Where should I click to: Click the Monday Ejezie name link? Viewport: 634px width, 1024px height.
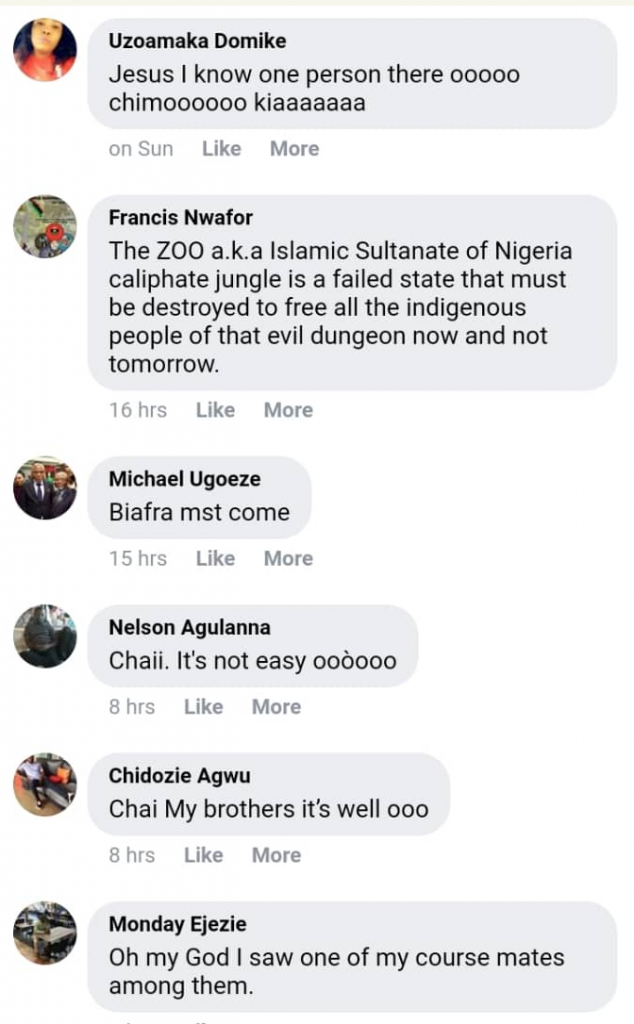pyautogui.click(x=177, y=925)
